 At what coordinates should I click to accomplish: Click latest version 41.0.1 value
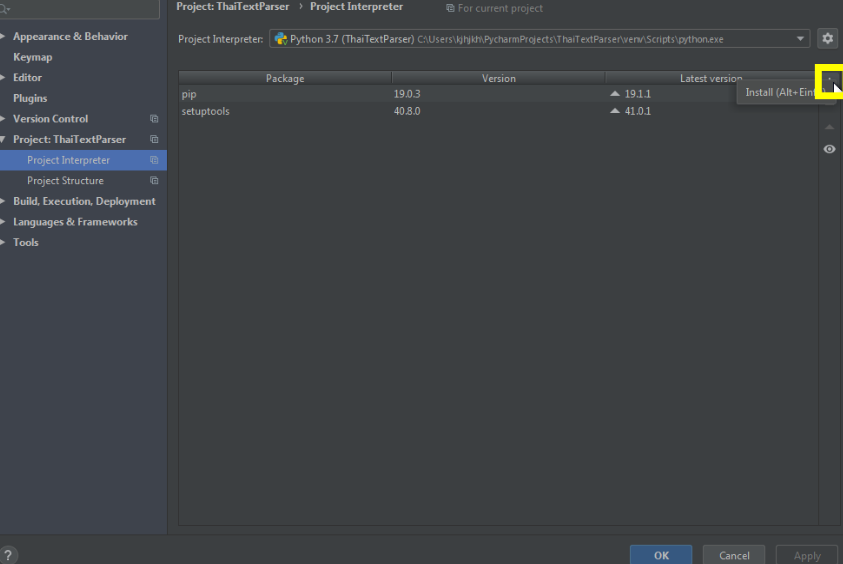638,111
